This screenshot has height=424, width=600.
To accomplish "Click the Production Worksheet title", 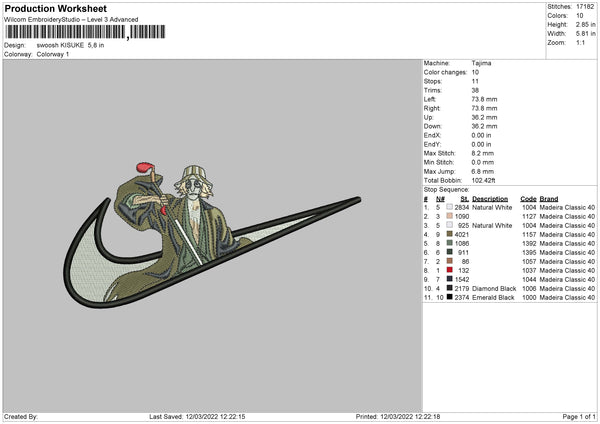I will click(55, 8).
